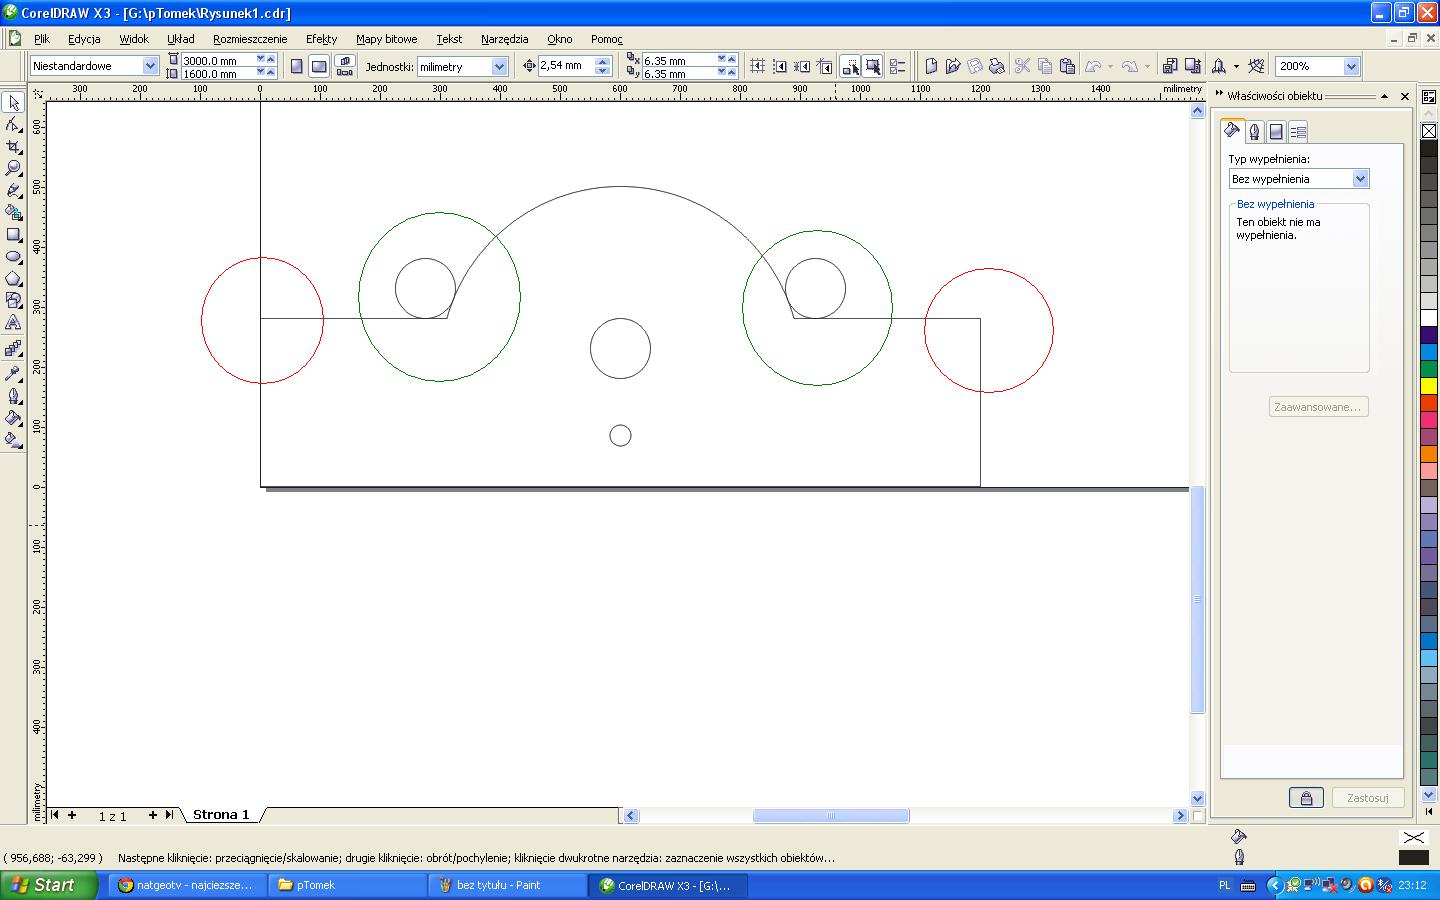This screenshot has width=1440, height=900.
Task: Toggle the lock button in properties panel
Action: coord(1305,797)
